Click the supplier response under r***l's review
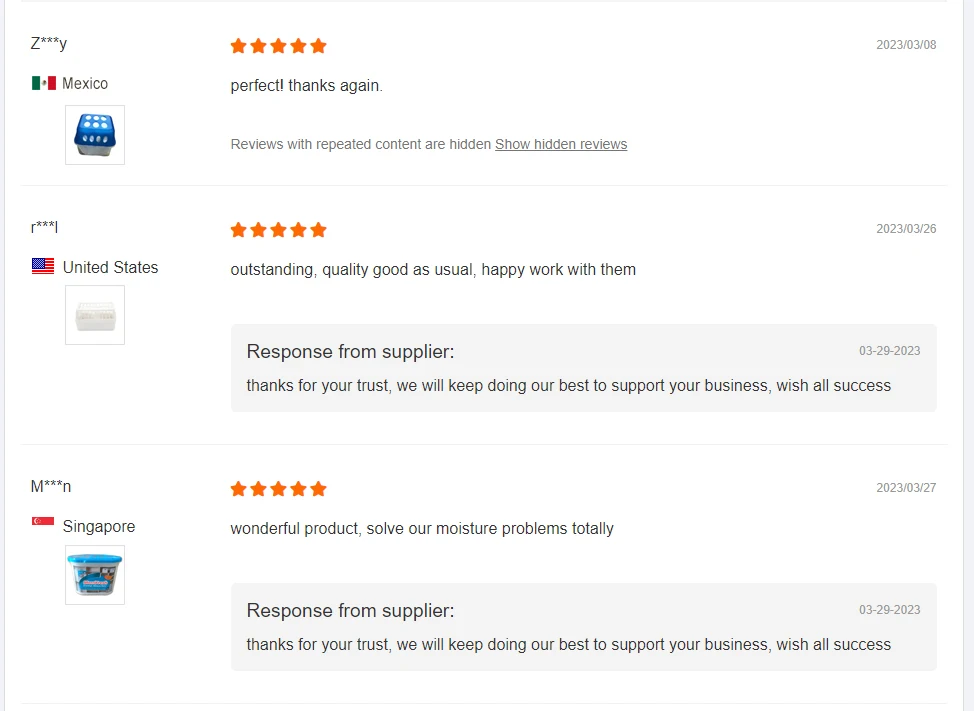 pos(568,385)
